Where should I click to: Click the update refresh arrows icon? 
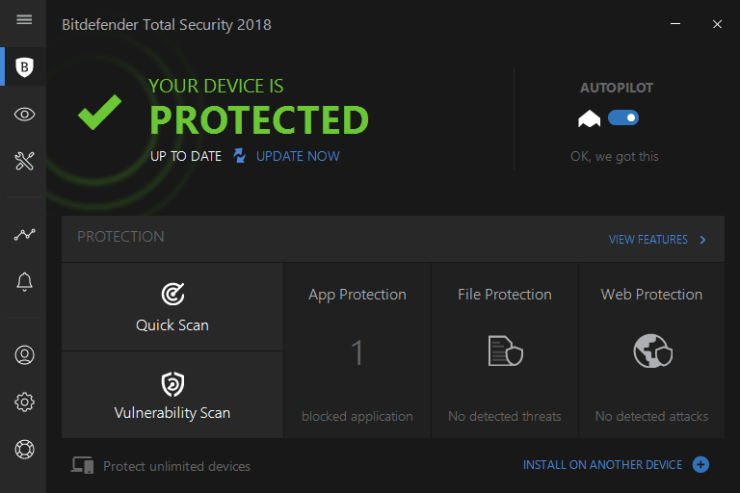pos(240,156)
